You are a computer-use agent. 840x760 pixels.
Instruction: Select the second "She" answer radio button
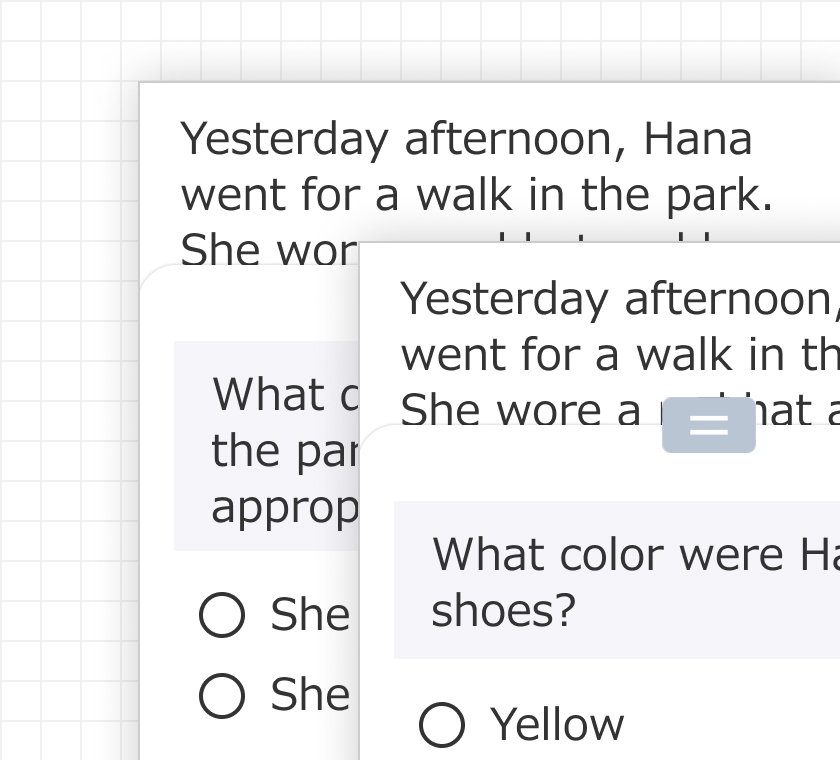pos(222,695)
